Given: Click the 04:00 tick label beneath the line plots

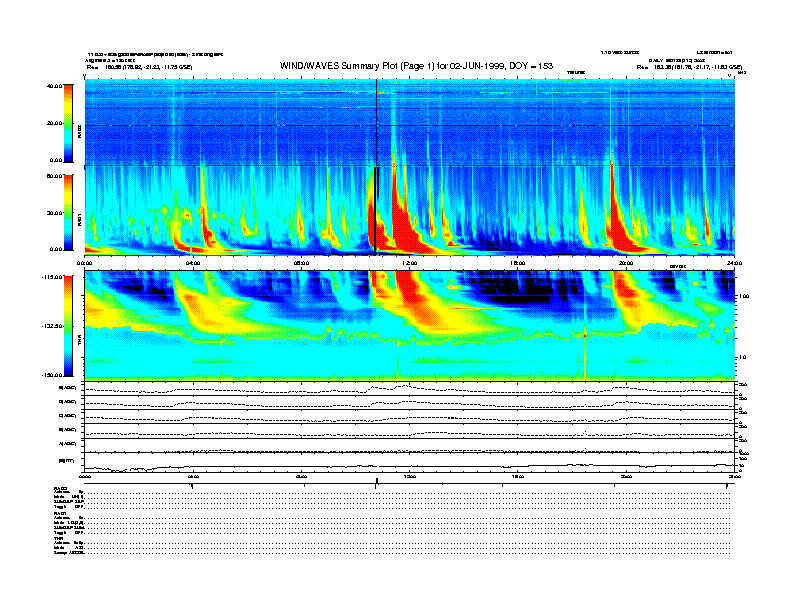Looking at the screenshot, I should (193, 476).
